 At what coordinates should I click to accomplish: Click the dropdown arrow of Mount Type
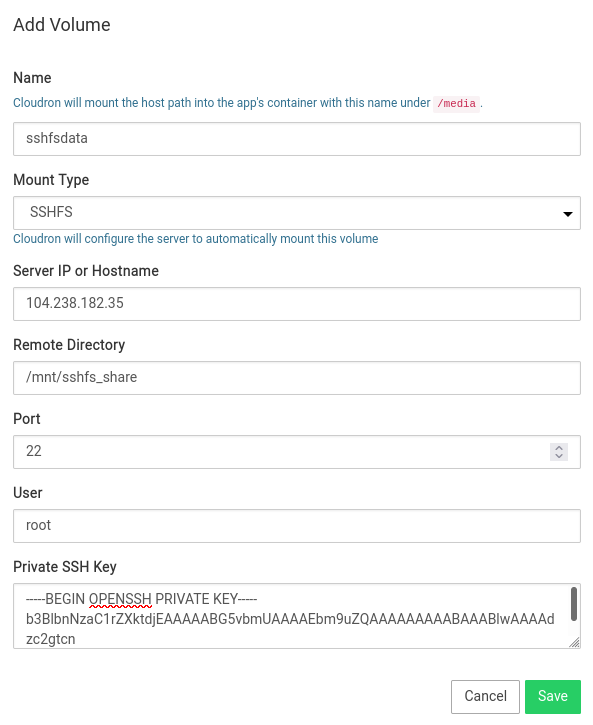(x=568, y=214)
